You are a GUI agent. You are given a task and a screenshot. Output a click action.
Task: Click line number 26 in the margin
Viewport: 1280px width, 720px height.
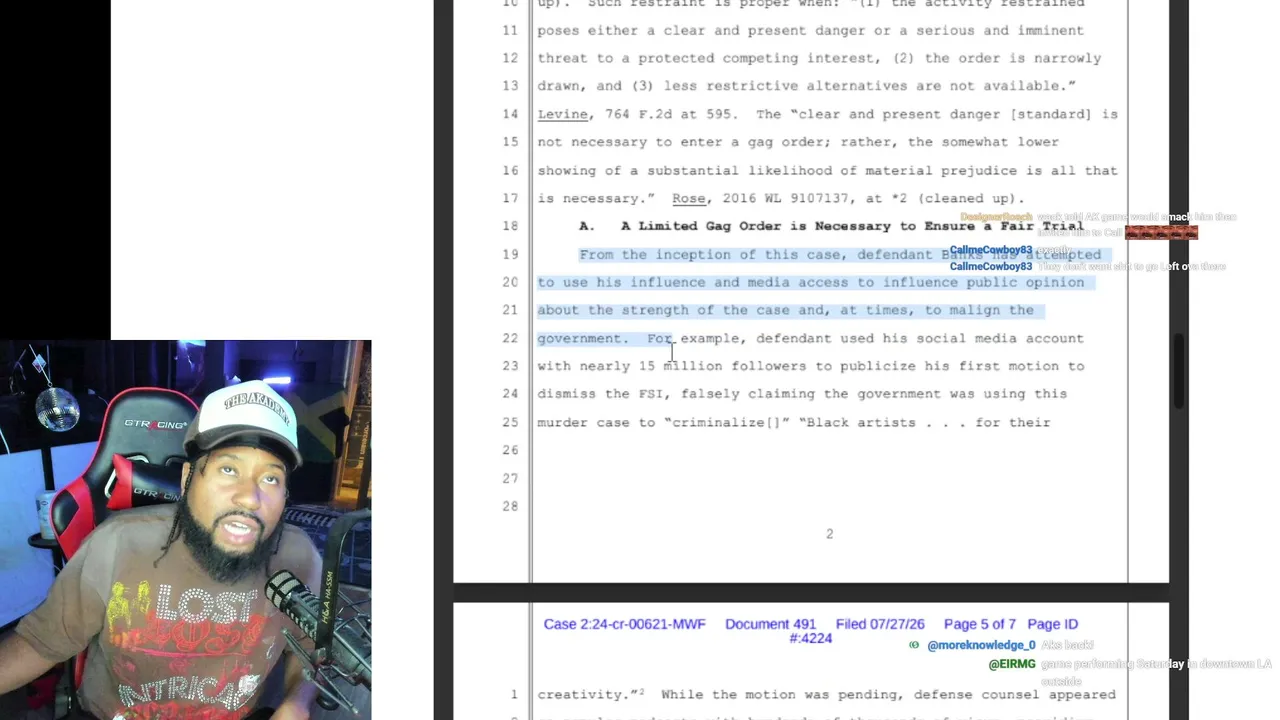510,450
